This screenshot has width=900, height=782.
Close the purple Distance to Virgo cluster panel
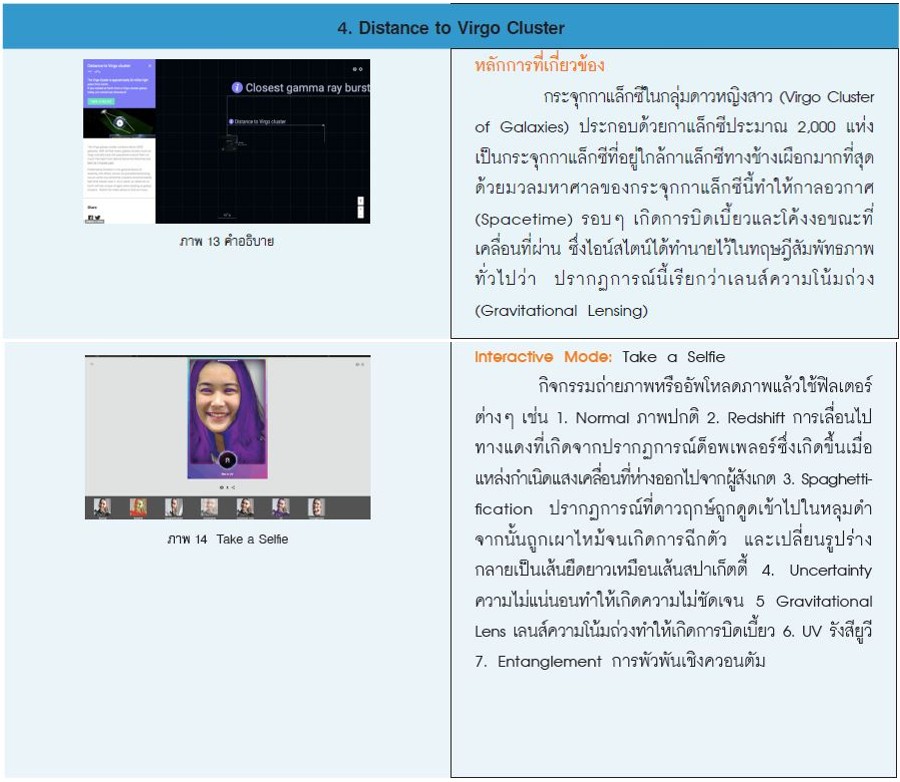tap(149, 66)
